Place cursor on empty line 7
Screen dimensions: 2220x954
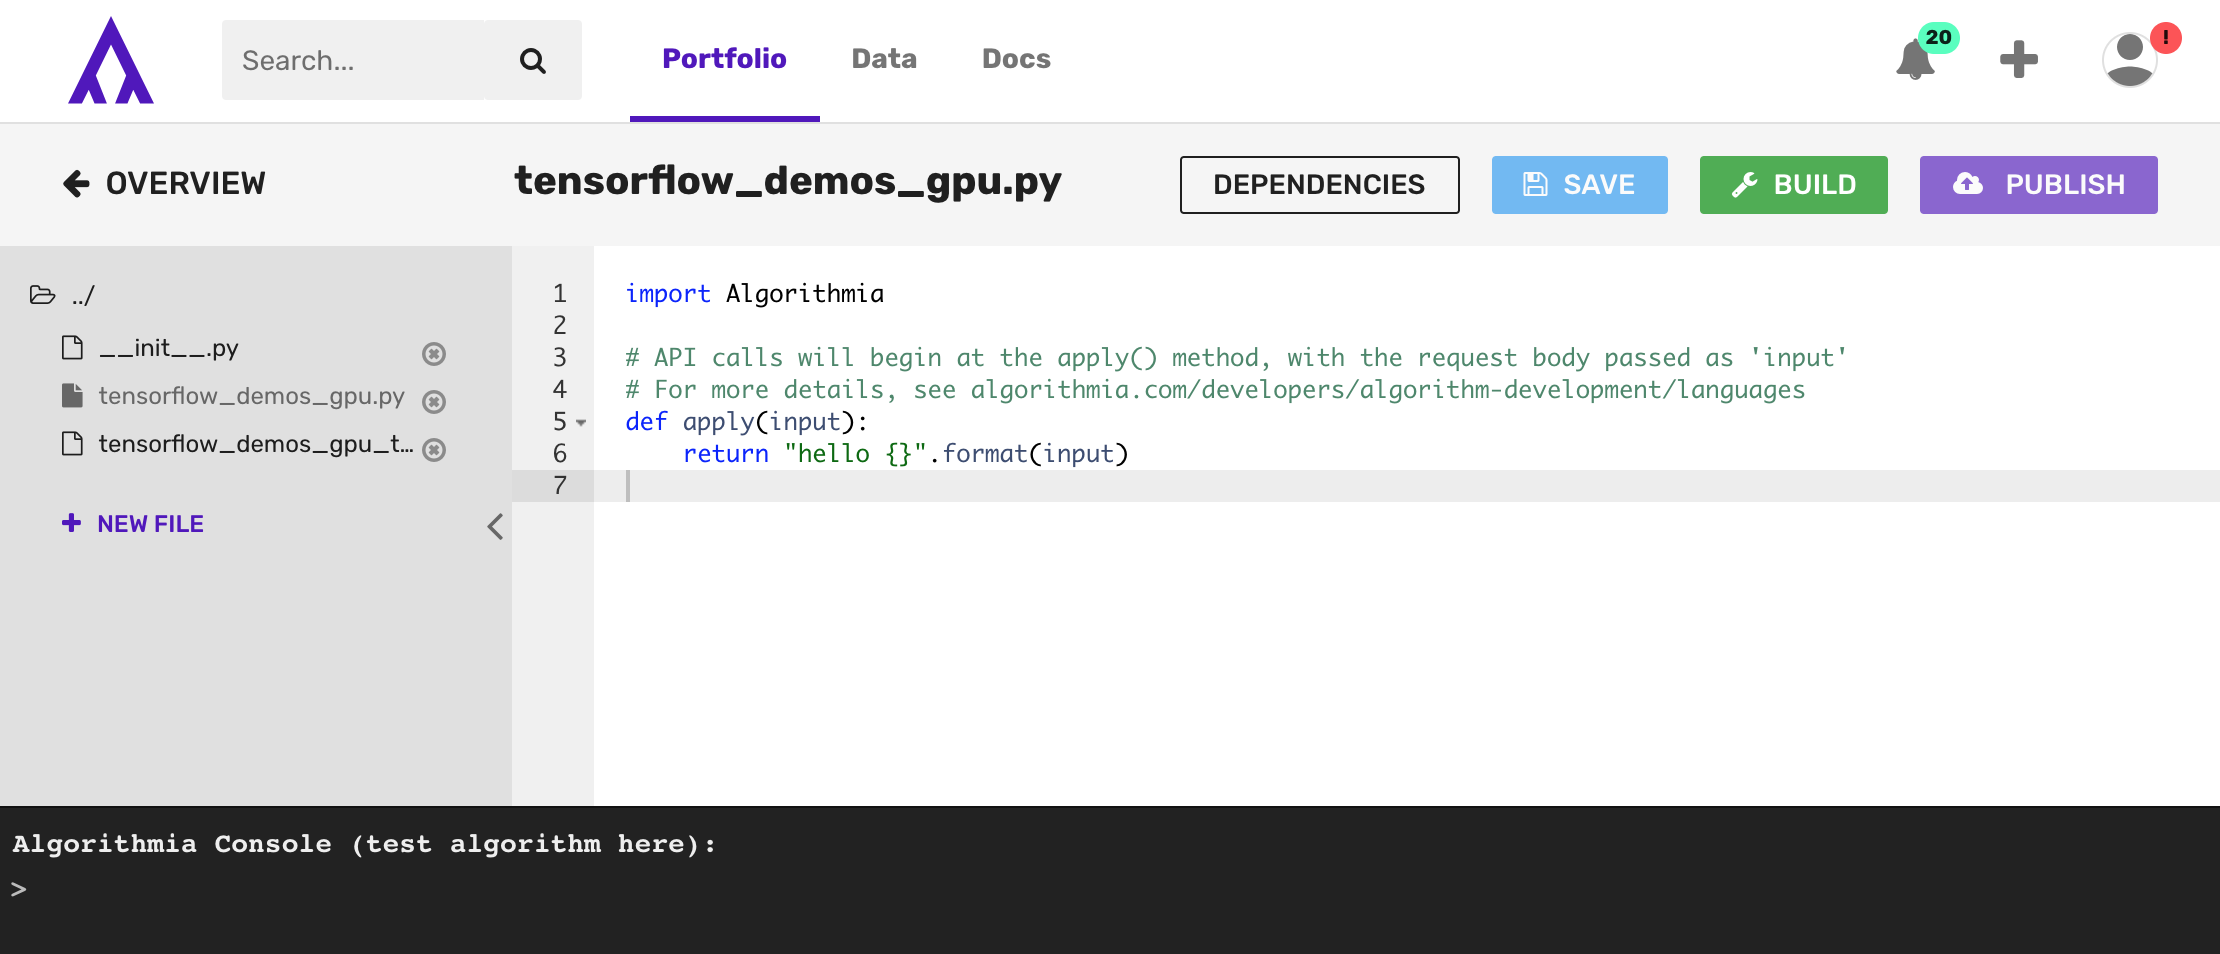coord(1406,486)
